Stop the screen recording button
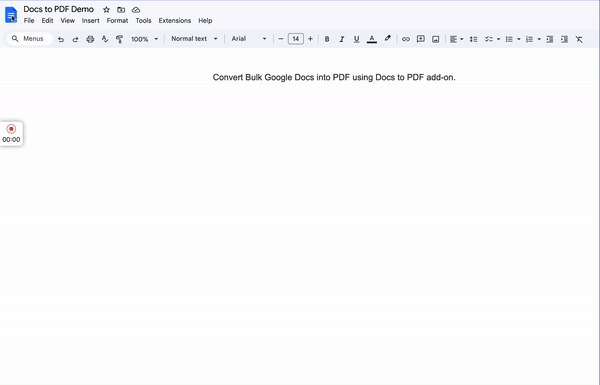Screen dimensions: 600x385 (x=11, y=129)
